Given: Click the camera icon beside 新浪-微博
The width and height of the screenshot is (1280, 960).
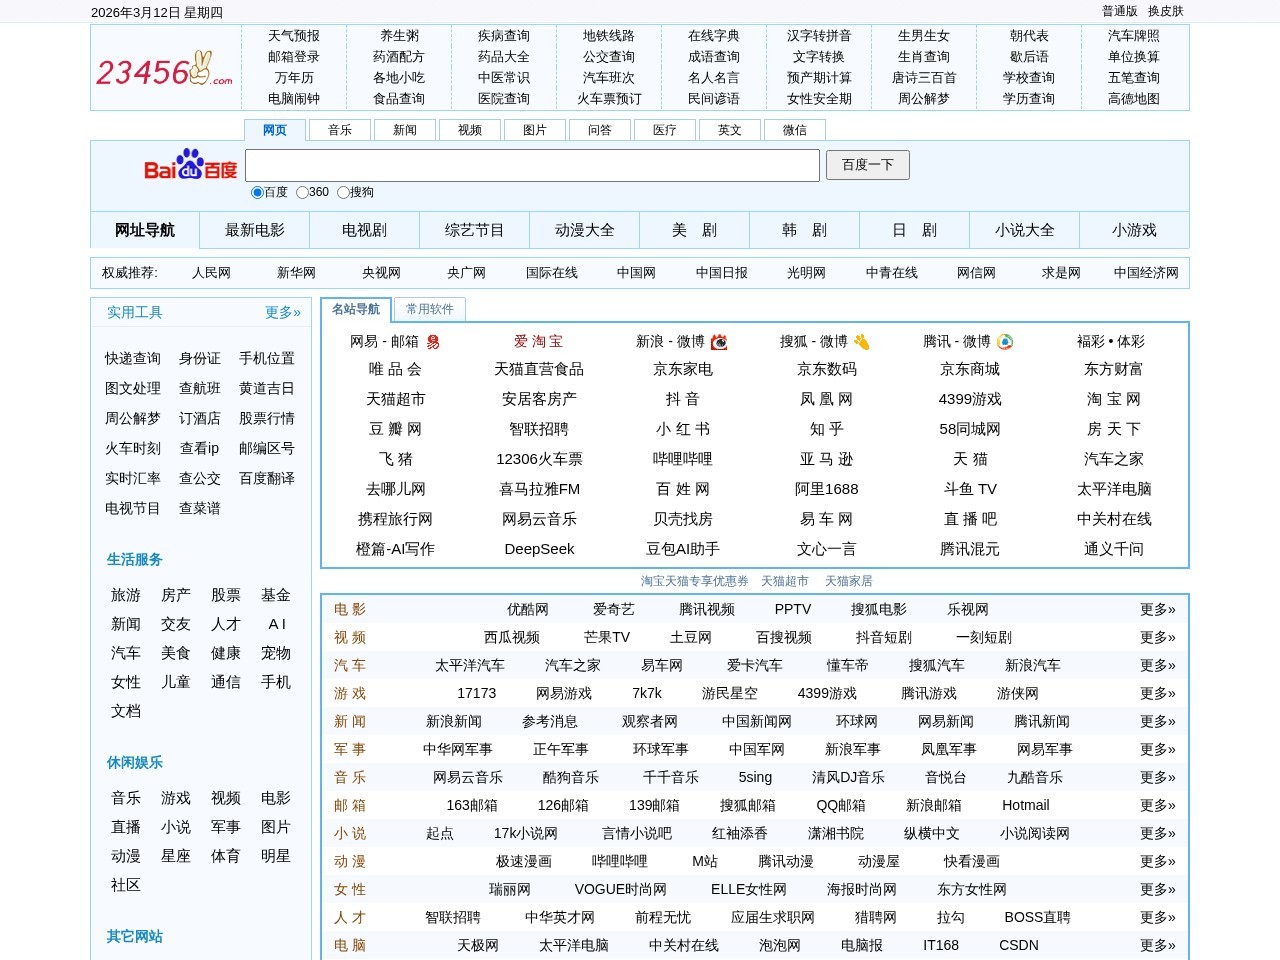Looking at the screenshot, I should pyautogui.click(x=718, y=341).
